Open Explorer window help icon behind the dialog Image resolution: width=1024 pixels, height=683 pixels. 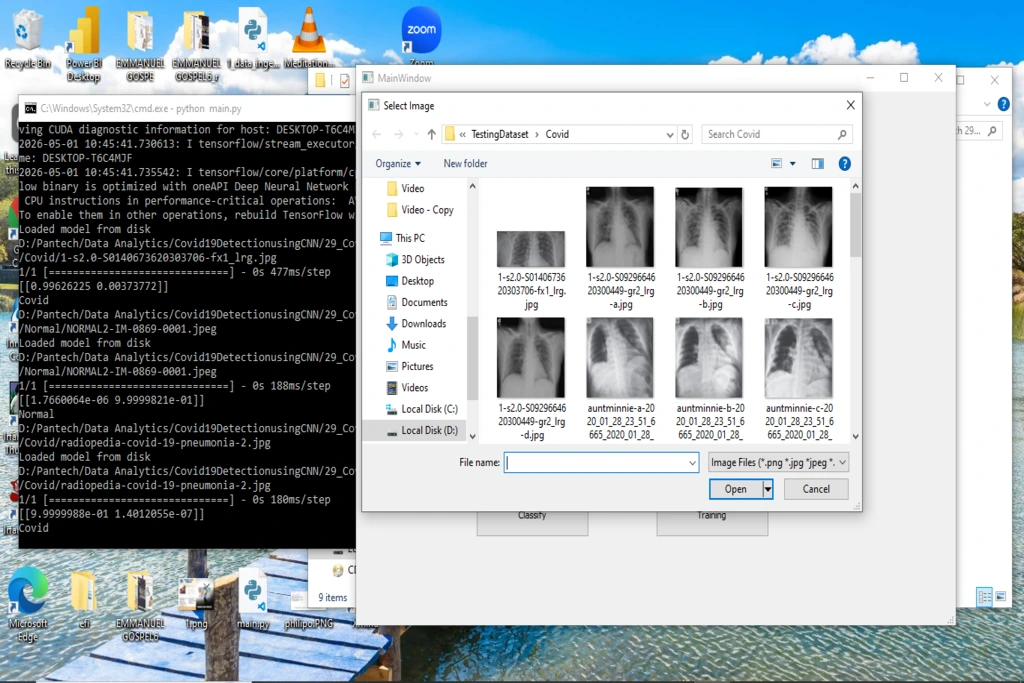click(x=1004, y=104)
